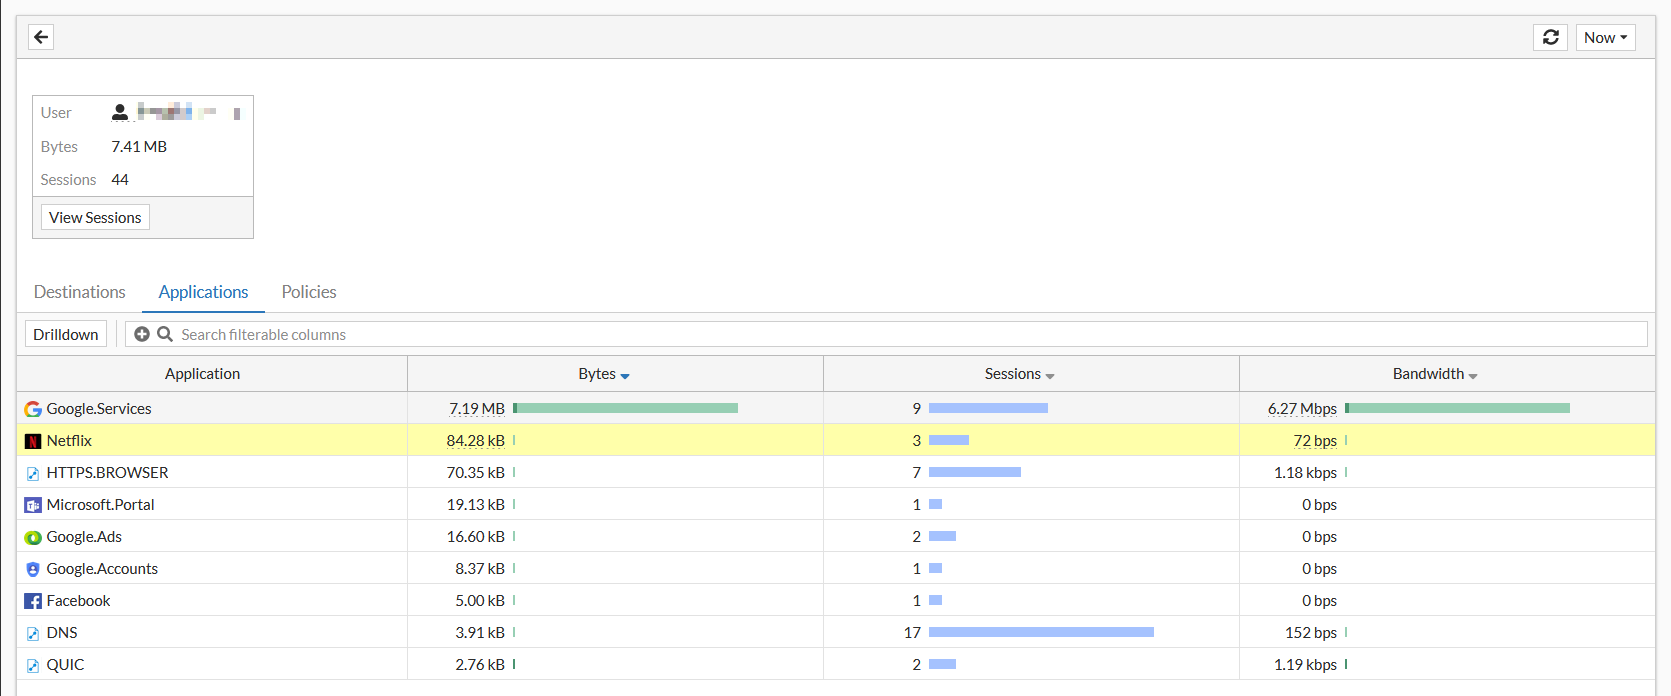The height and width of the screenshot is (696, 1671).
Task: Click the 7.41 MB user bytes value
Action: point(139,146)
